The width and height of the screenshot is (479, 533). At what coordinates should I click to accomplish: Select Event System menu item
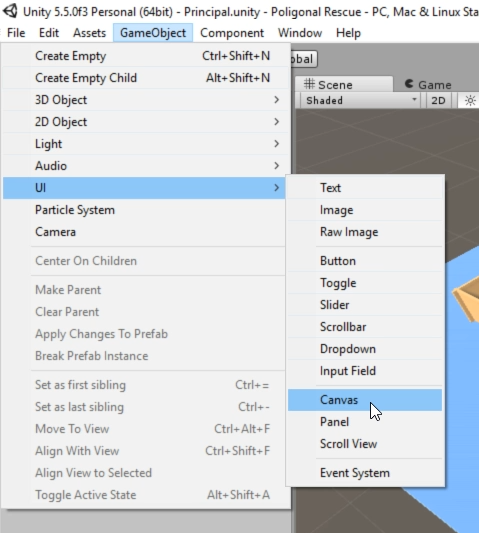click(365, 473)
